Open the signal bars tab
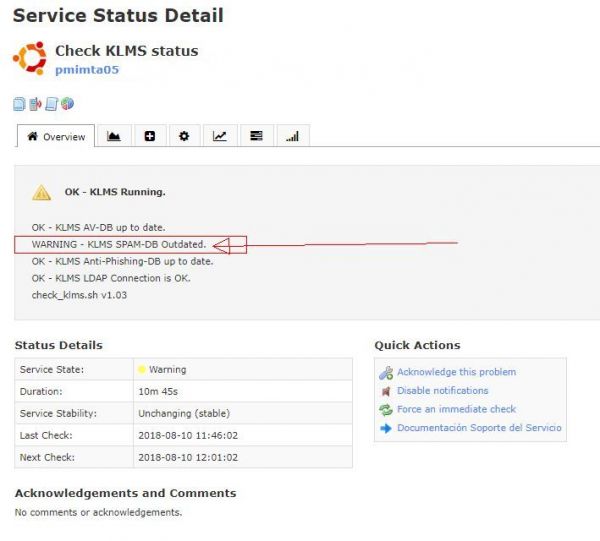 292,137
